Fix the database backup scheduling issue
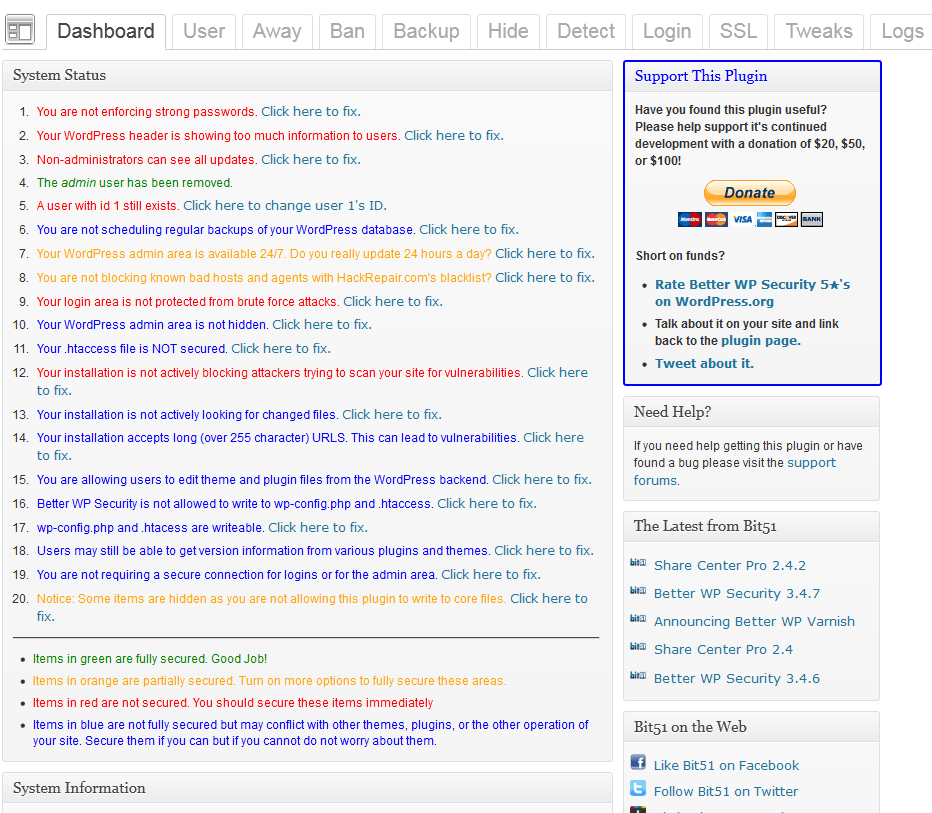The image size is (932, 813). [x=469, y=229]
